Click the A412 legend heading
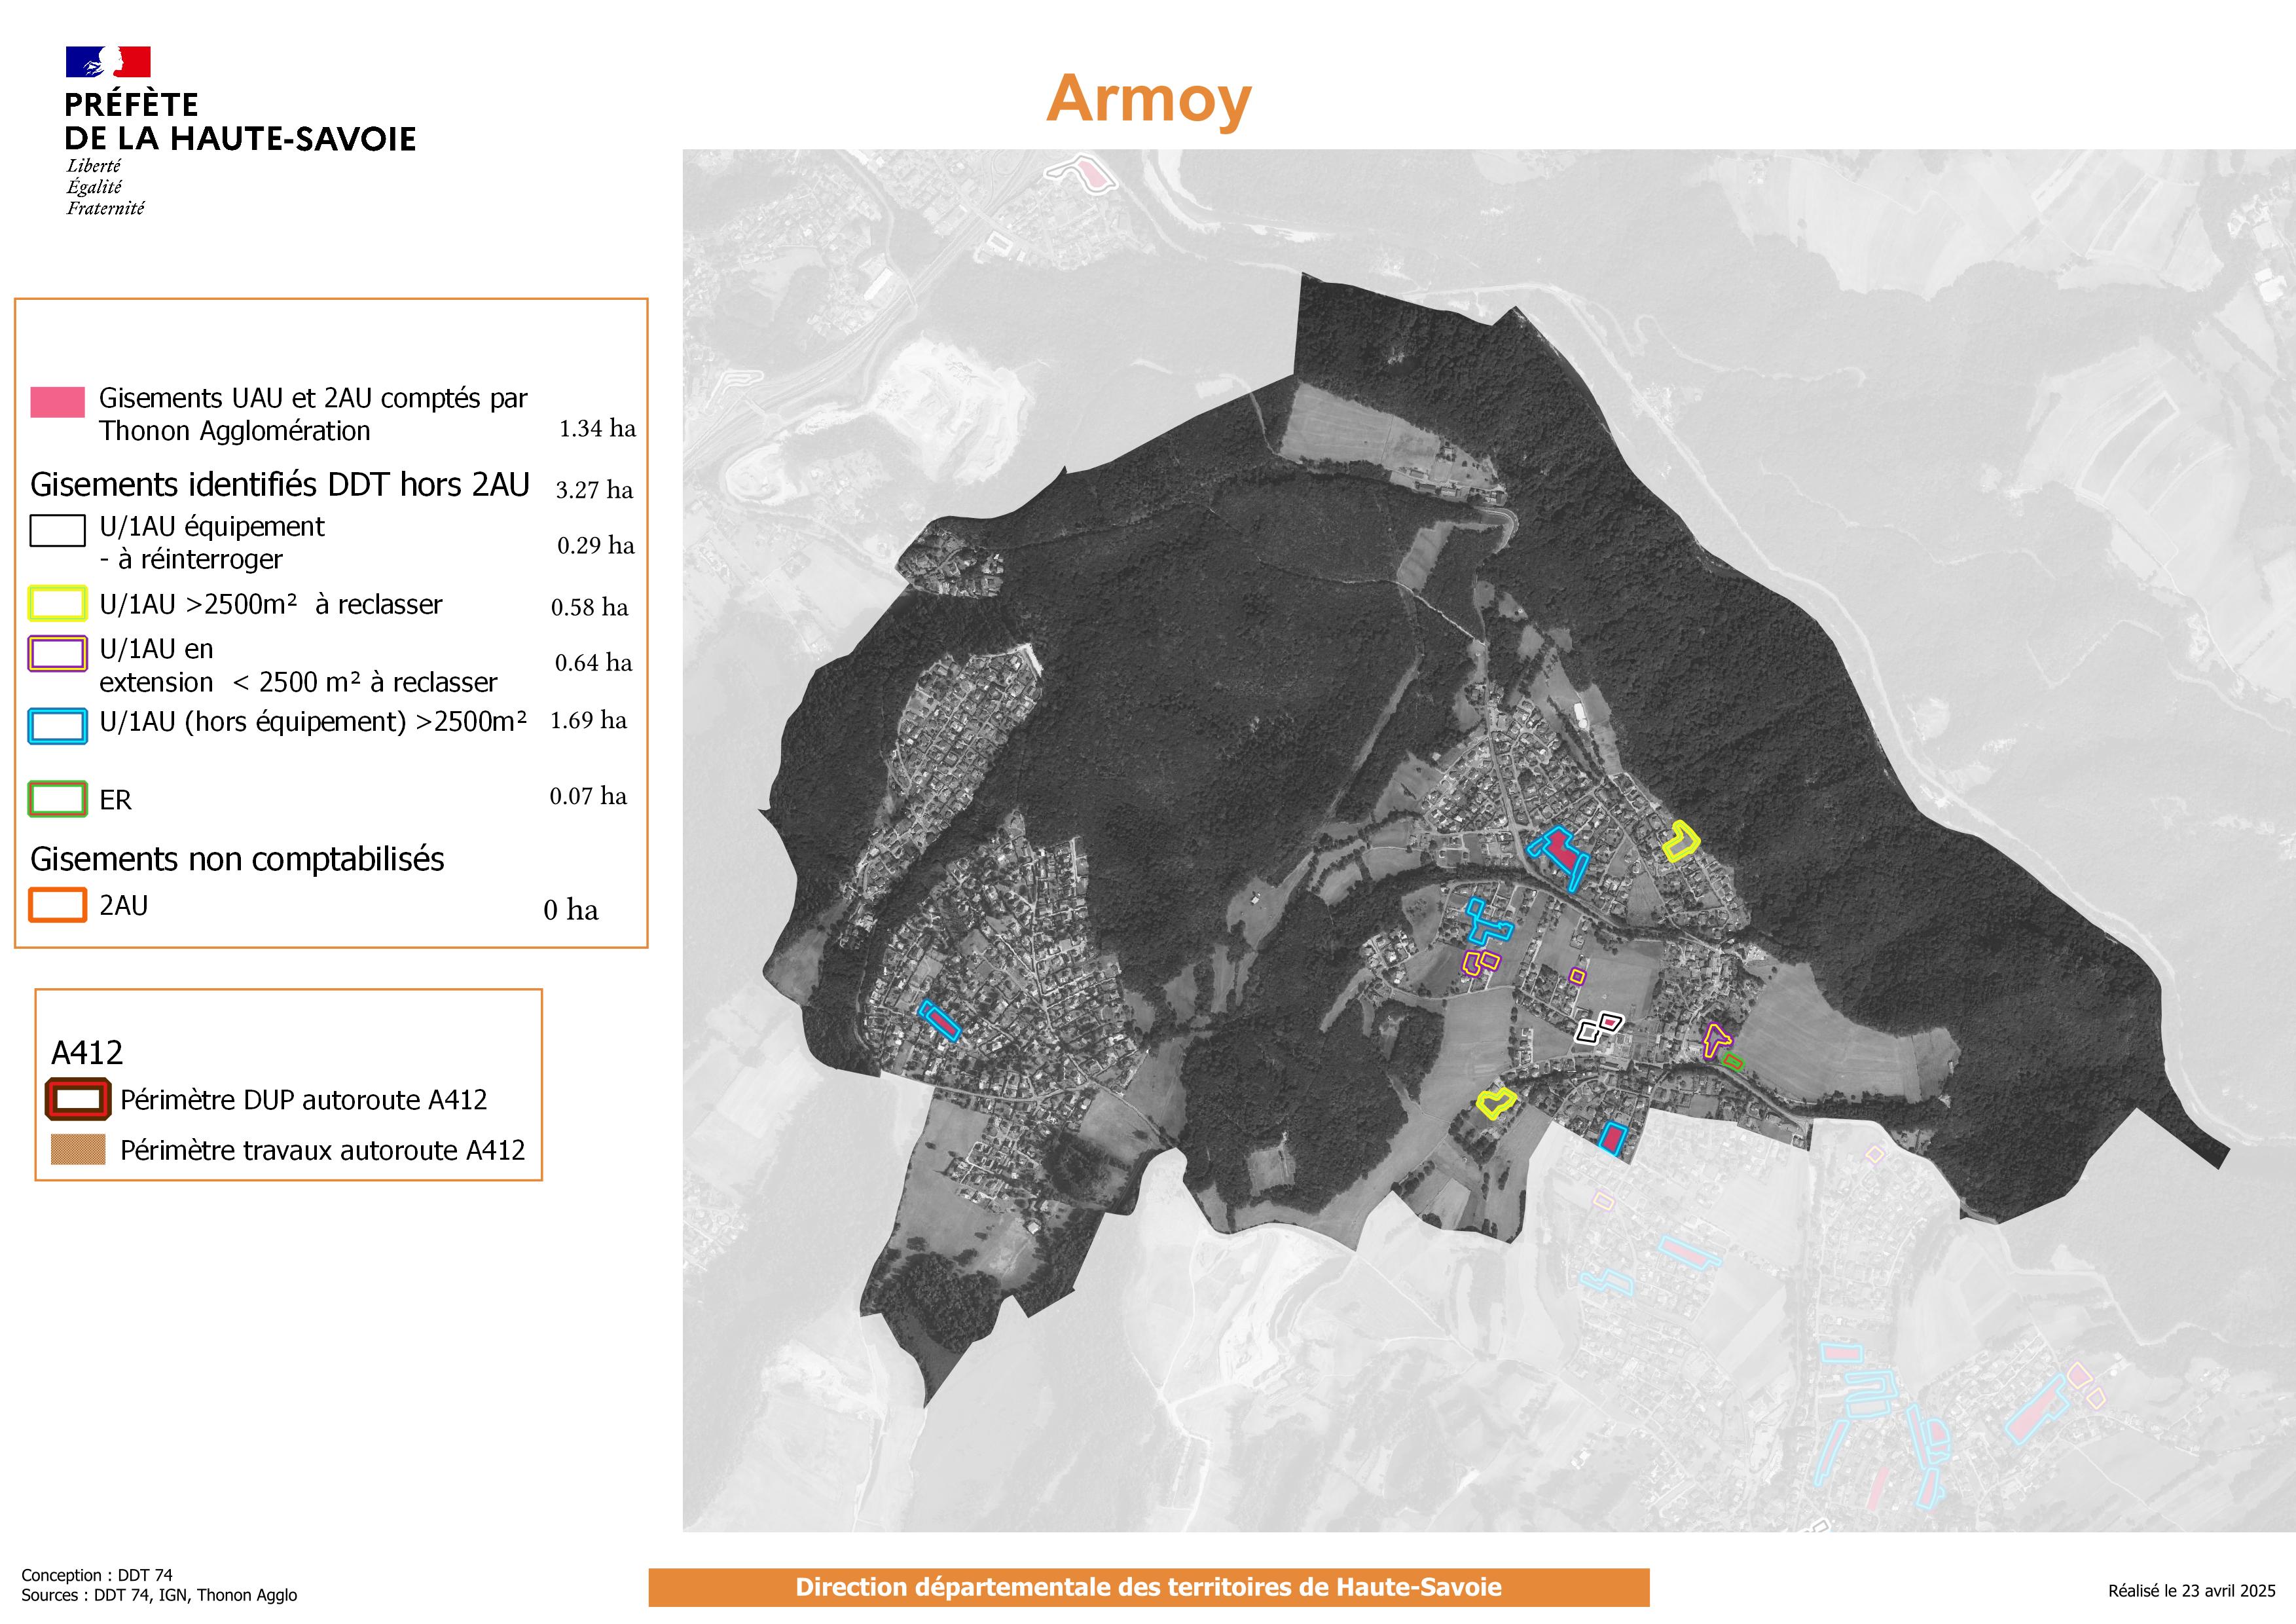The width and height of the screenshot is (2296, 1624). pyautogui.click(x=87, y=1053)
